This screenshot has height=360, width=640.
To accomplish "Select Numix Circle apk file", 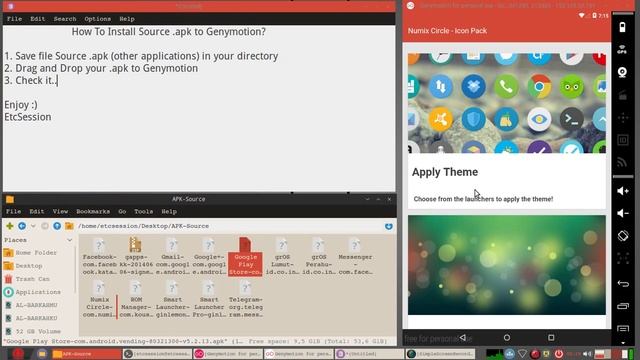I will [99, 299].
